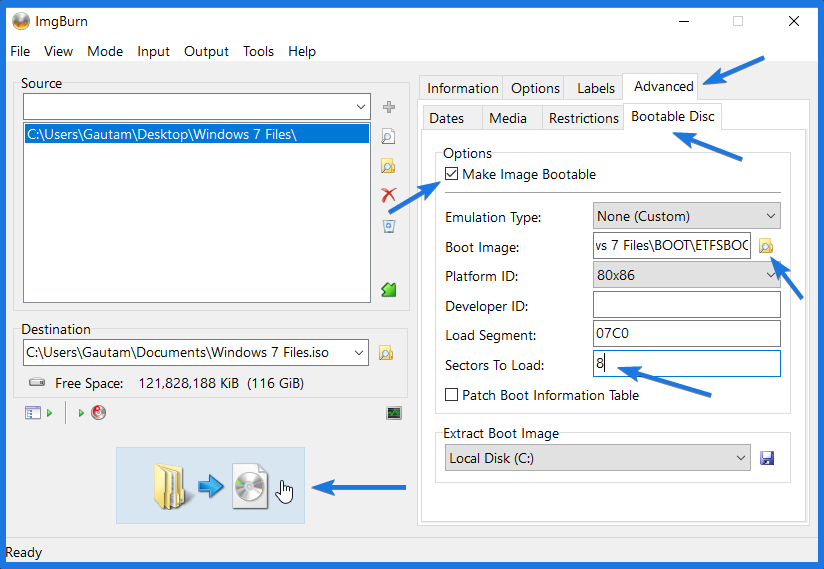The width and height of the screenshot is (824, 569).
Task: Open the View menu
Action: [x=58, y=51]
